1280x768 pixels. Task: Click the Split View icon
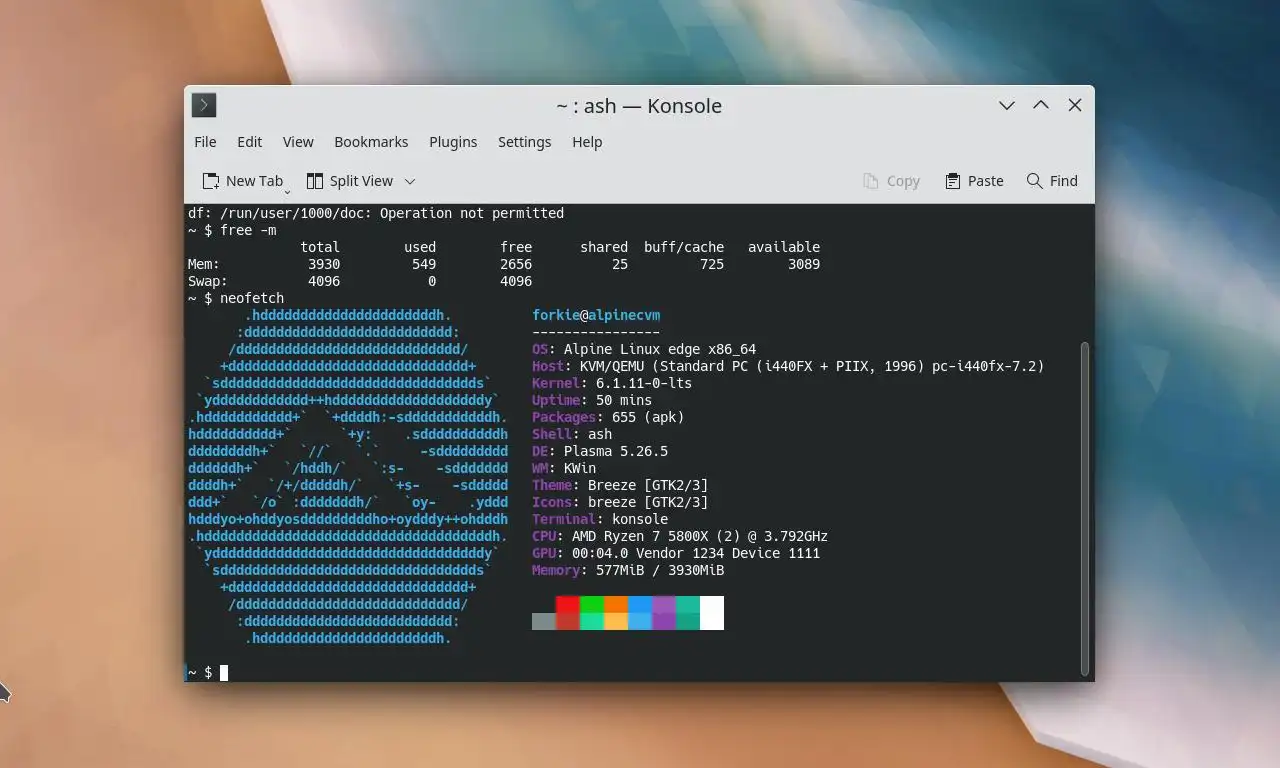(x=315, y=181)
